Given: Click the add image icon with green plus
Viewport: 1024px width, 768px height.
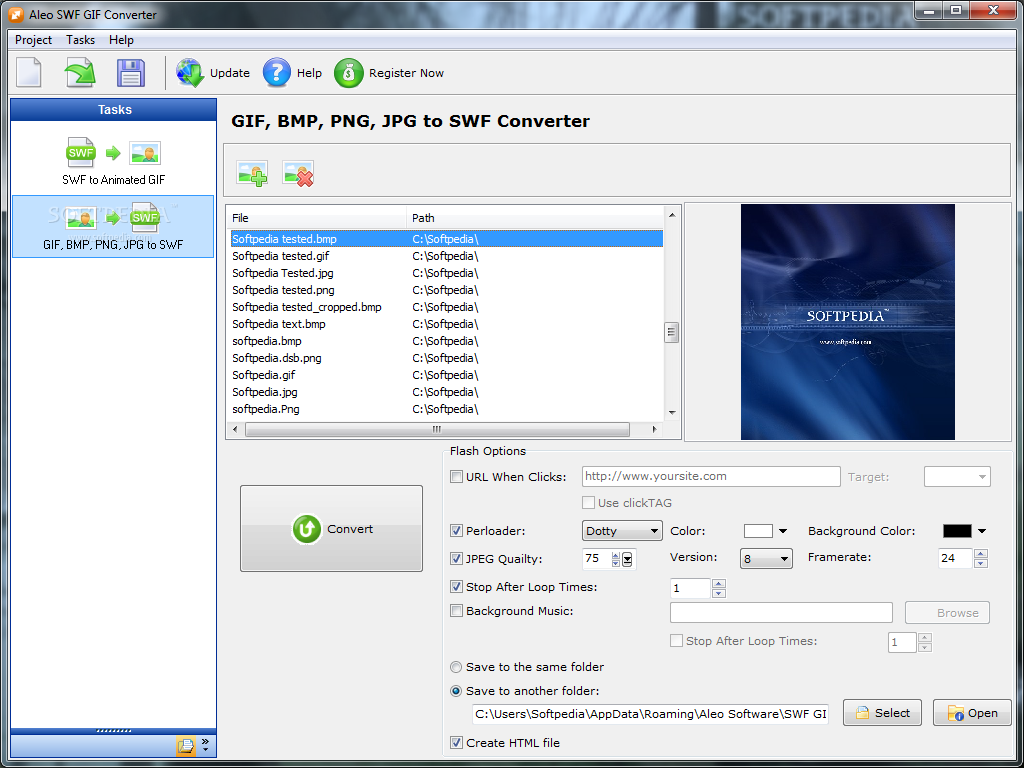Looking at the screenshot, I should tap(252, 173).
